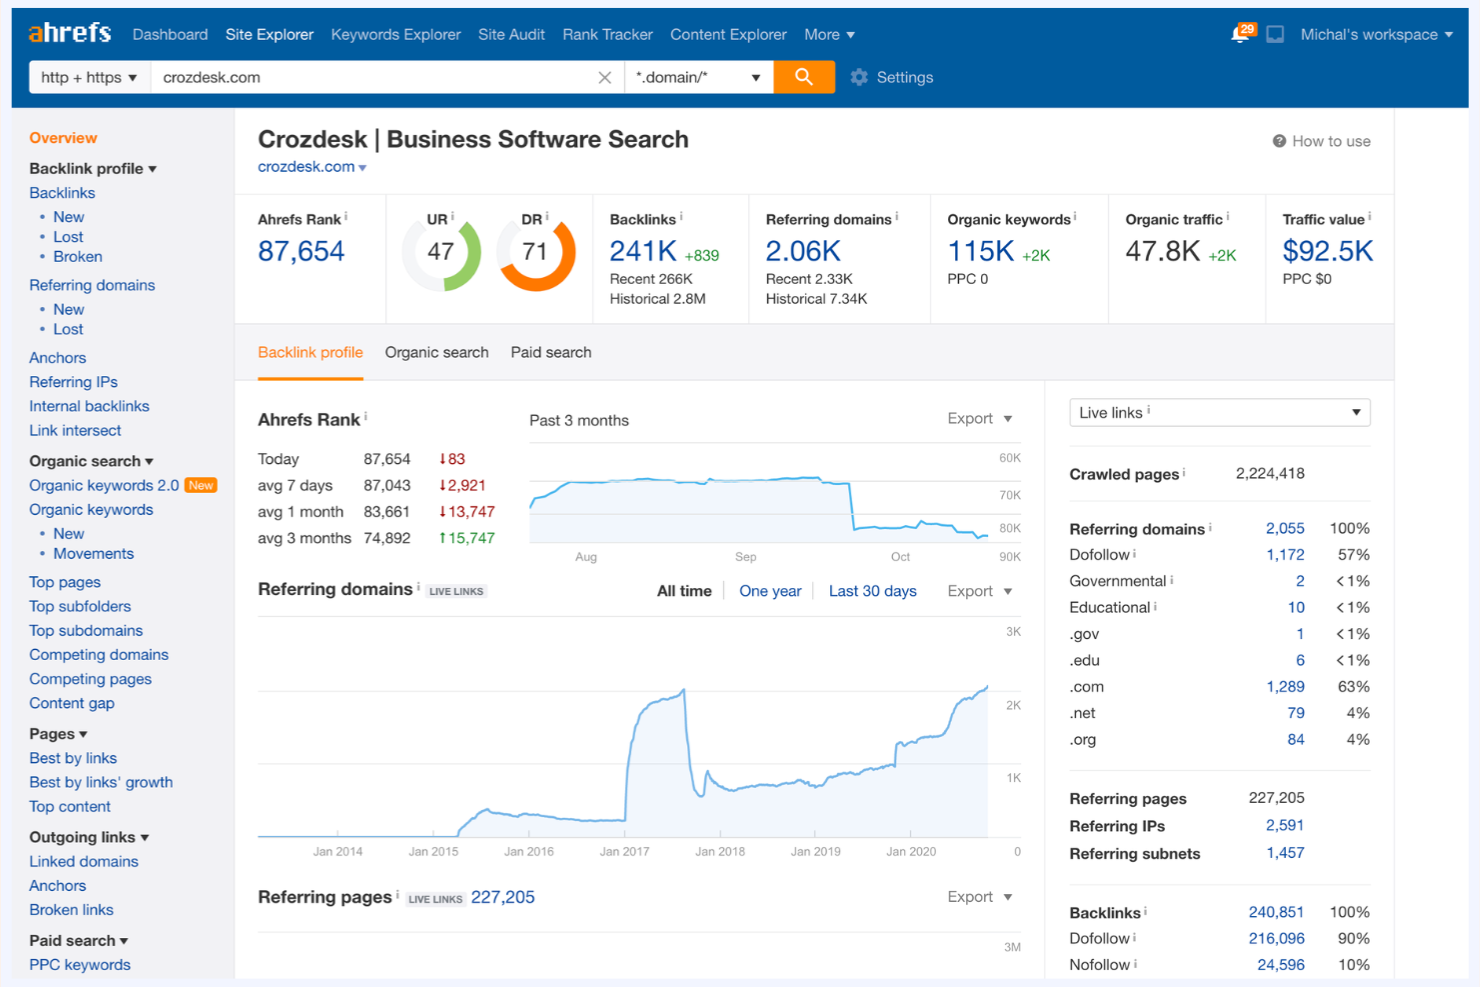The height and width of the screenshot is (987, 1480).
Task: Open Competing domains in the sidebar
Action: 98,654
